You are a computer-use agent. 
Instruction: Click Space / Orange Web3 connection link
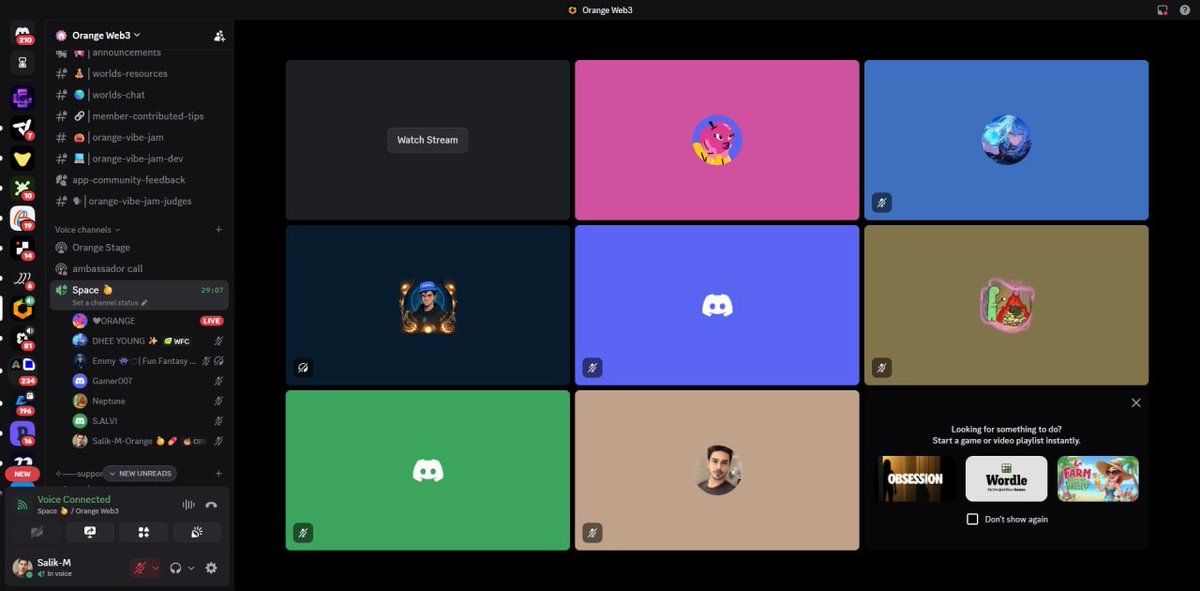click(78, 511)
